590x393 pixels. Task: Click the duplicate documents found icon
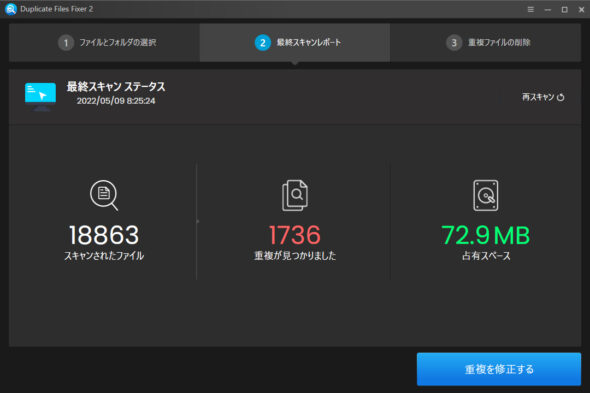point(295,195)
